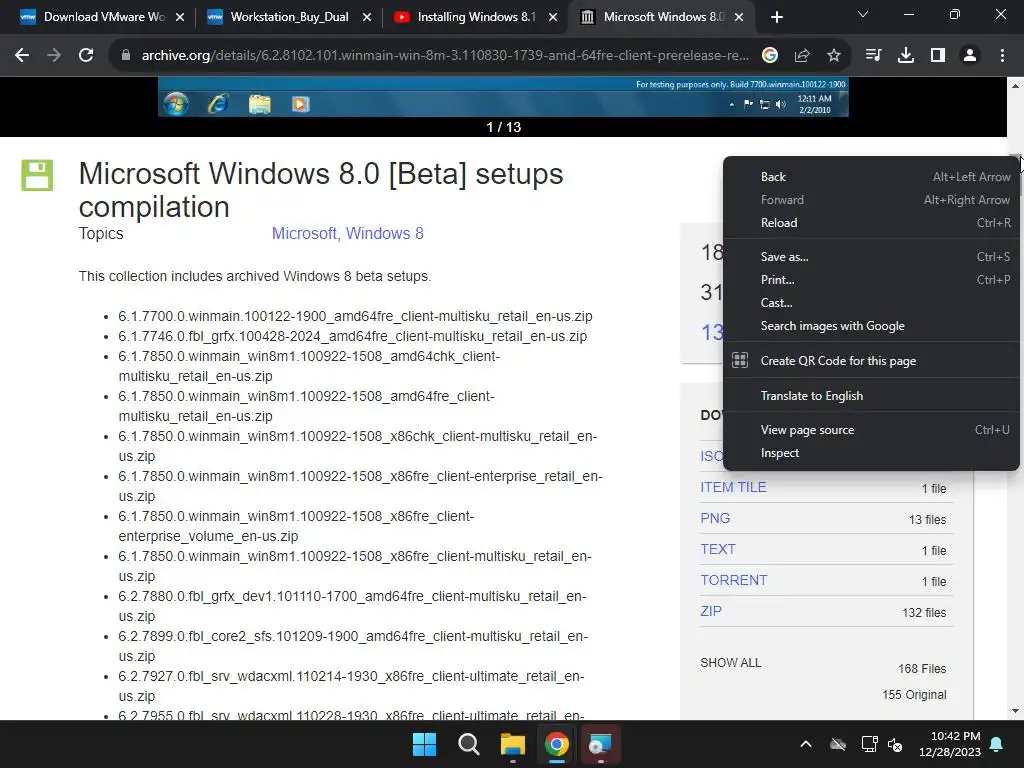Screen dimensions: 1024x768
Task: Share this page via share icon
Action: click(802, 56)
